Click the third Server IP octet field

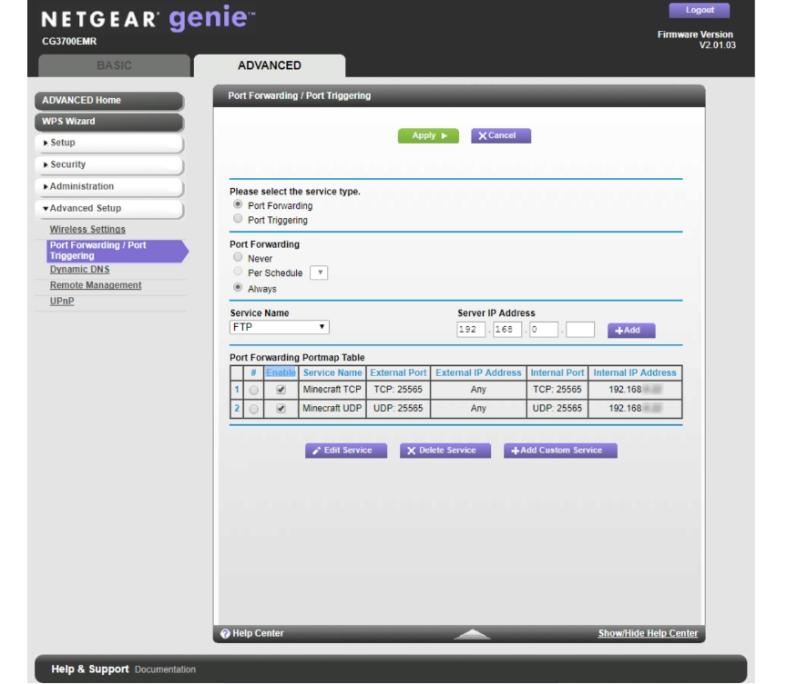(544, 330)
